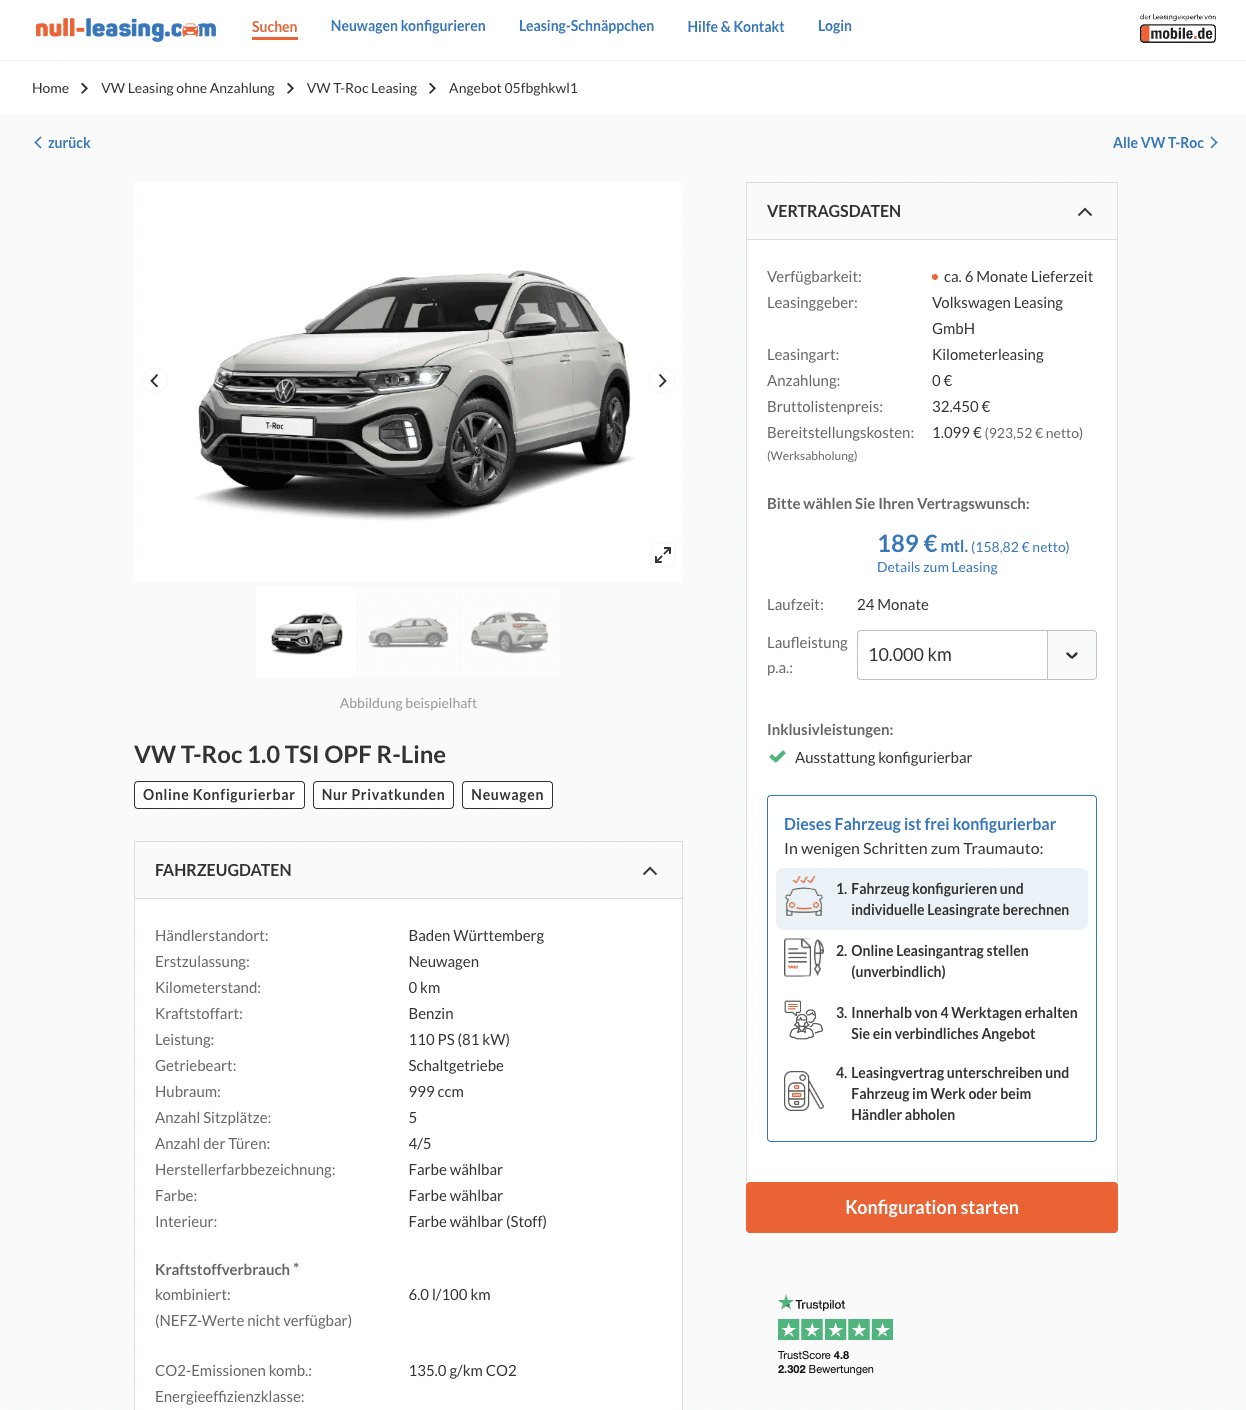Click the main VW T-Roc image
The height and width of the screenshot is (1410, 1246).
coord(408,382)
